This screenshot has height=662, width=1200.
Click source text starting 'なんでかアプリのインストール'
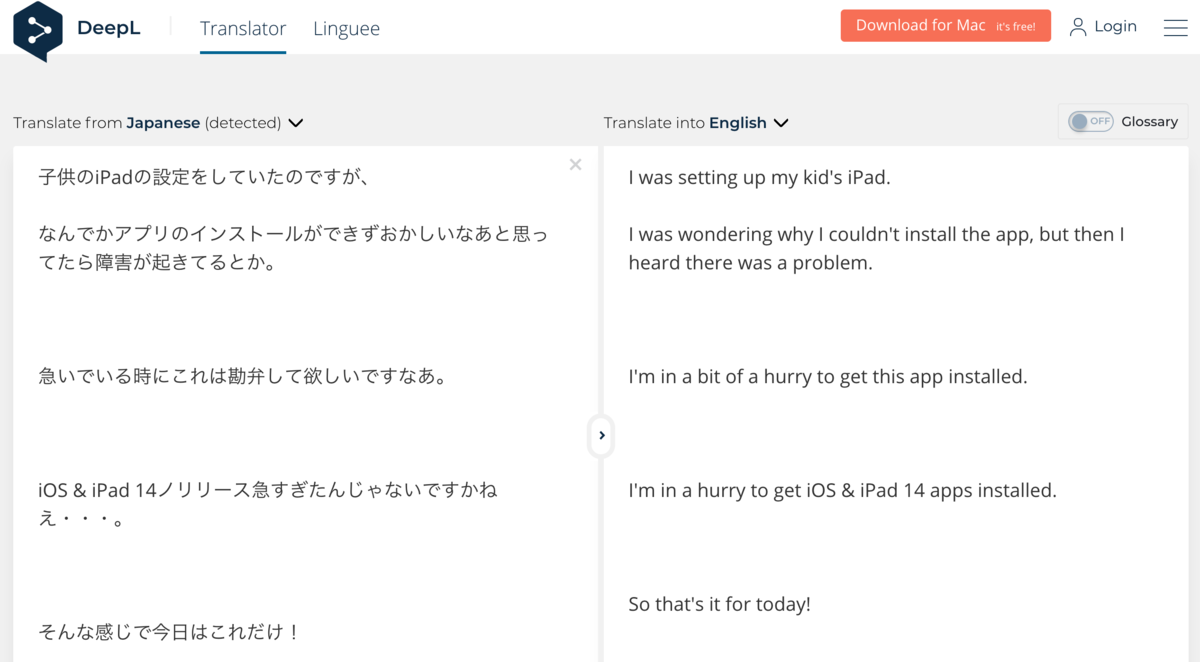tap(293, 249)
